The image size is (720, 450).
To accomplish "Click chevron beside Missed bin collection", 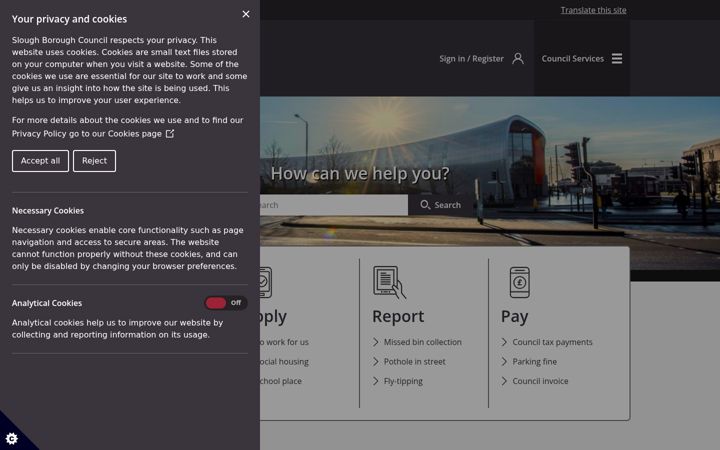I will [376, 342].
